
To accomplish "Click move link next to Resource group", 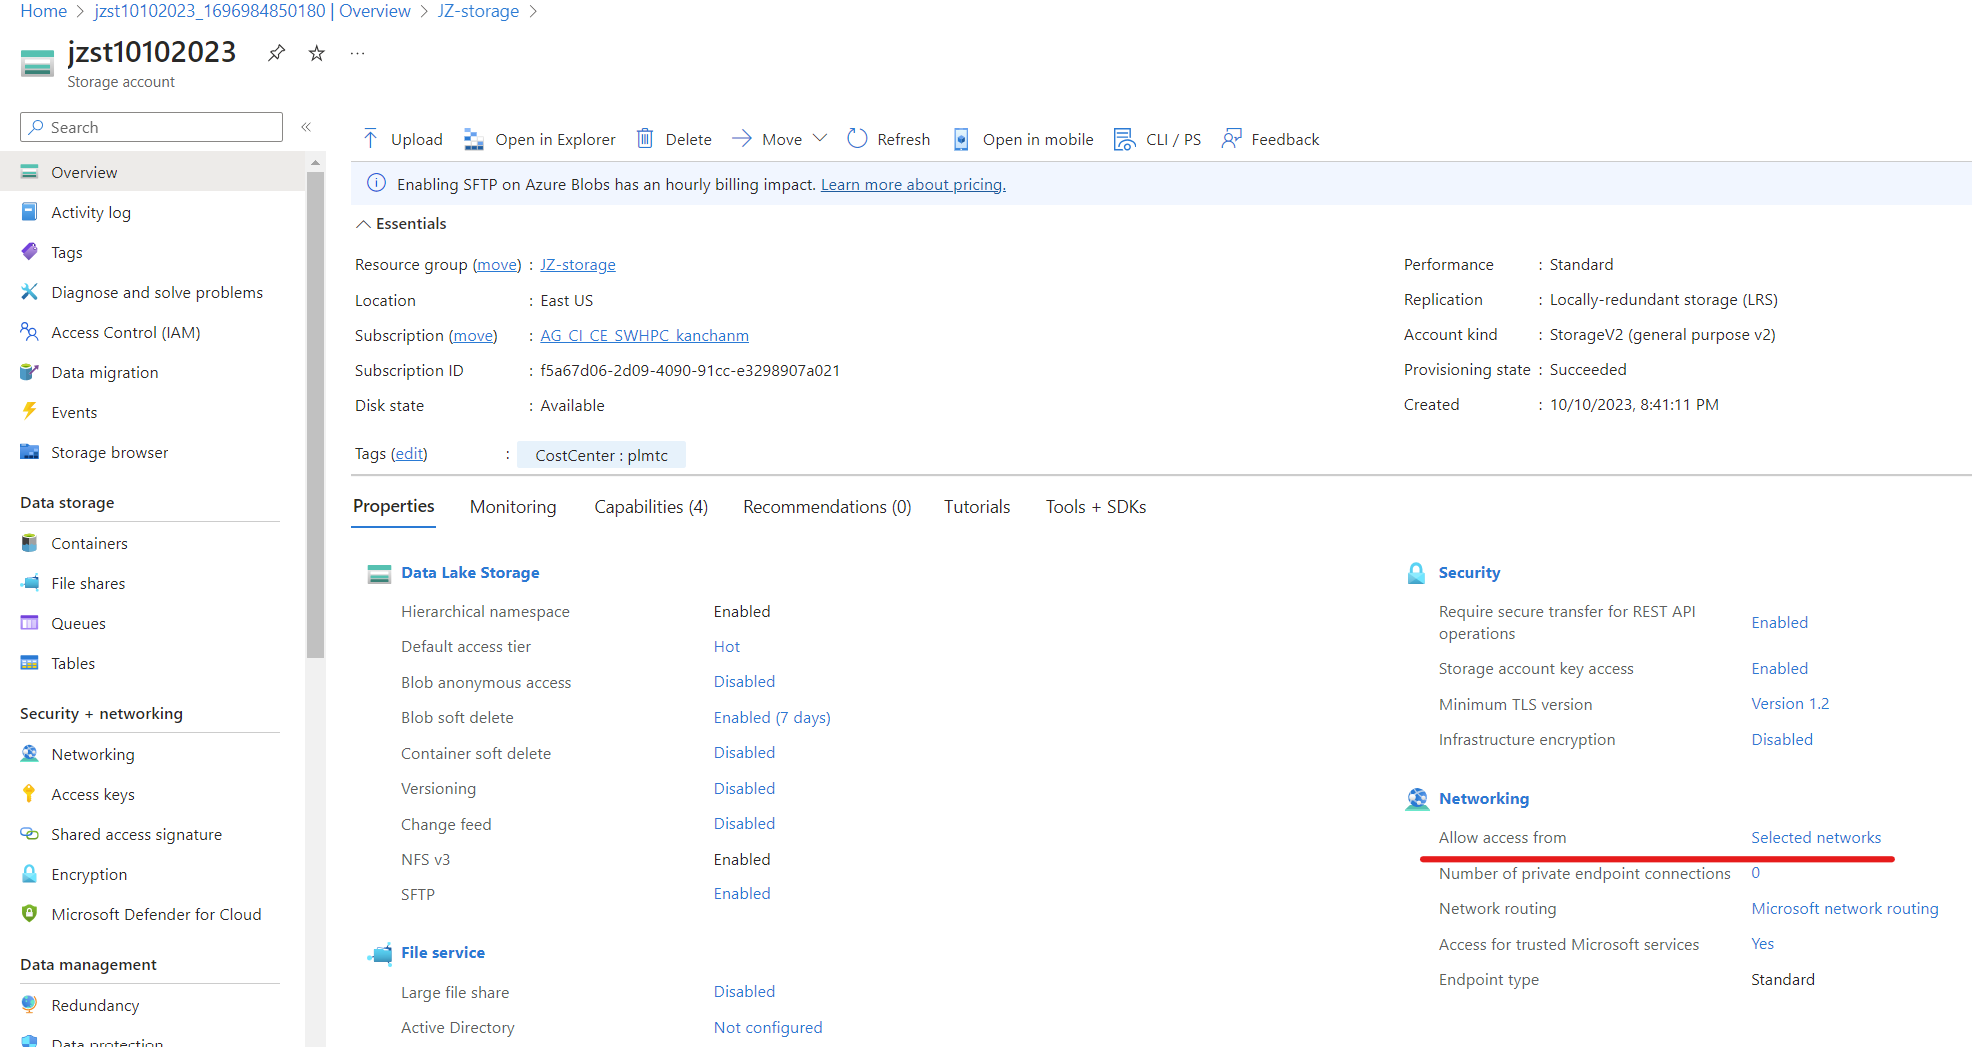I will (x=497, y=264).
